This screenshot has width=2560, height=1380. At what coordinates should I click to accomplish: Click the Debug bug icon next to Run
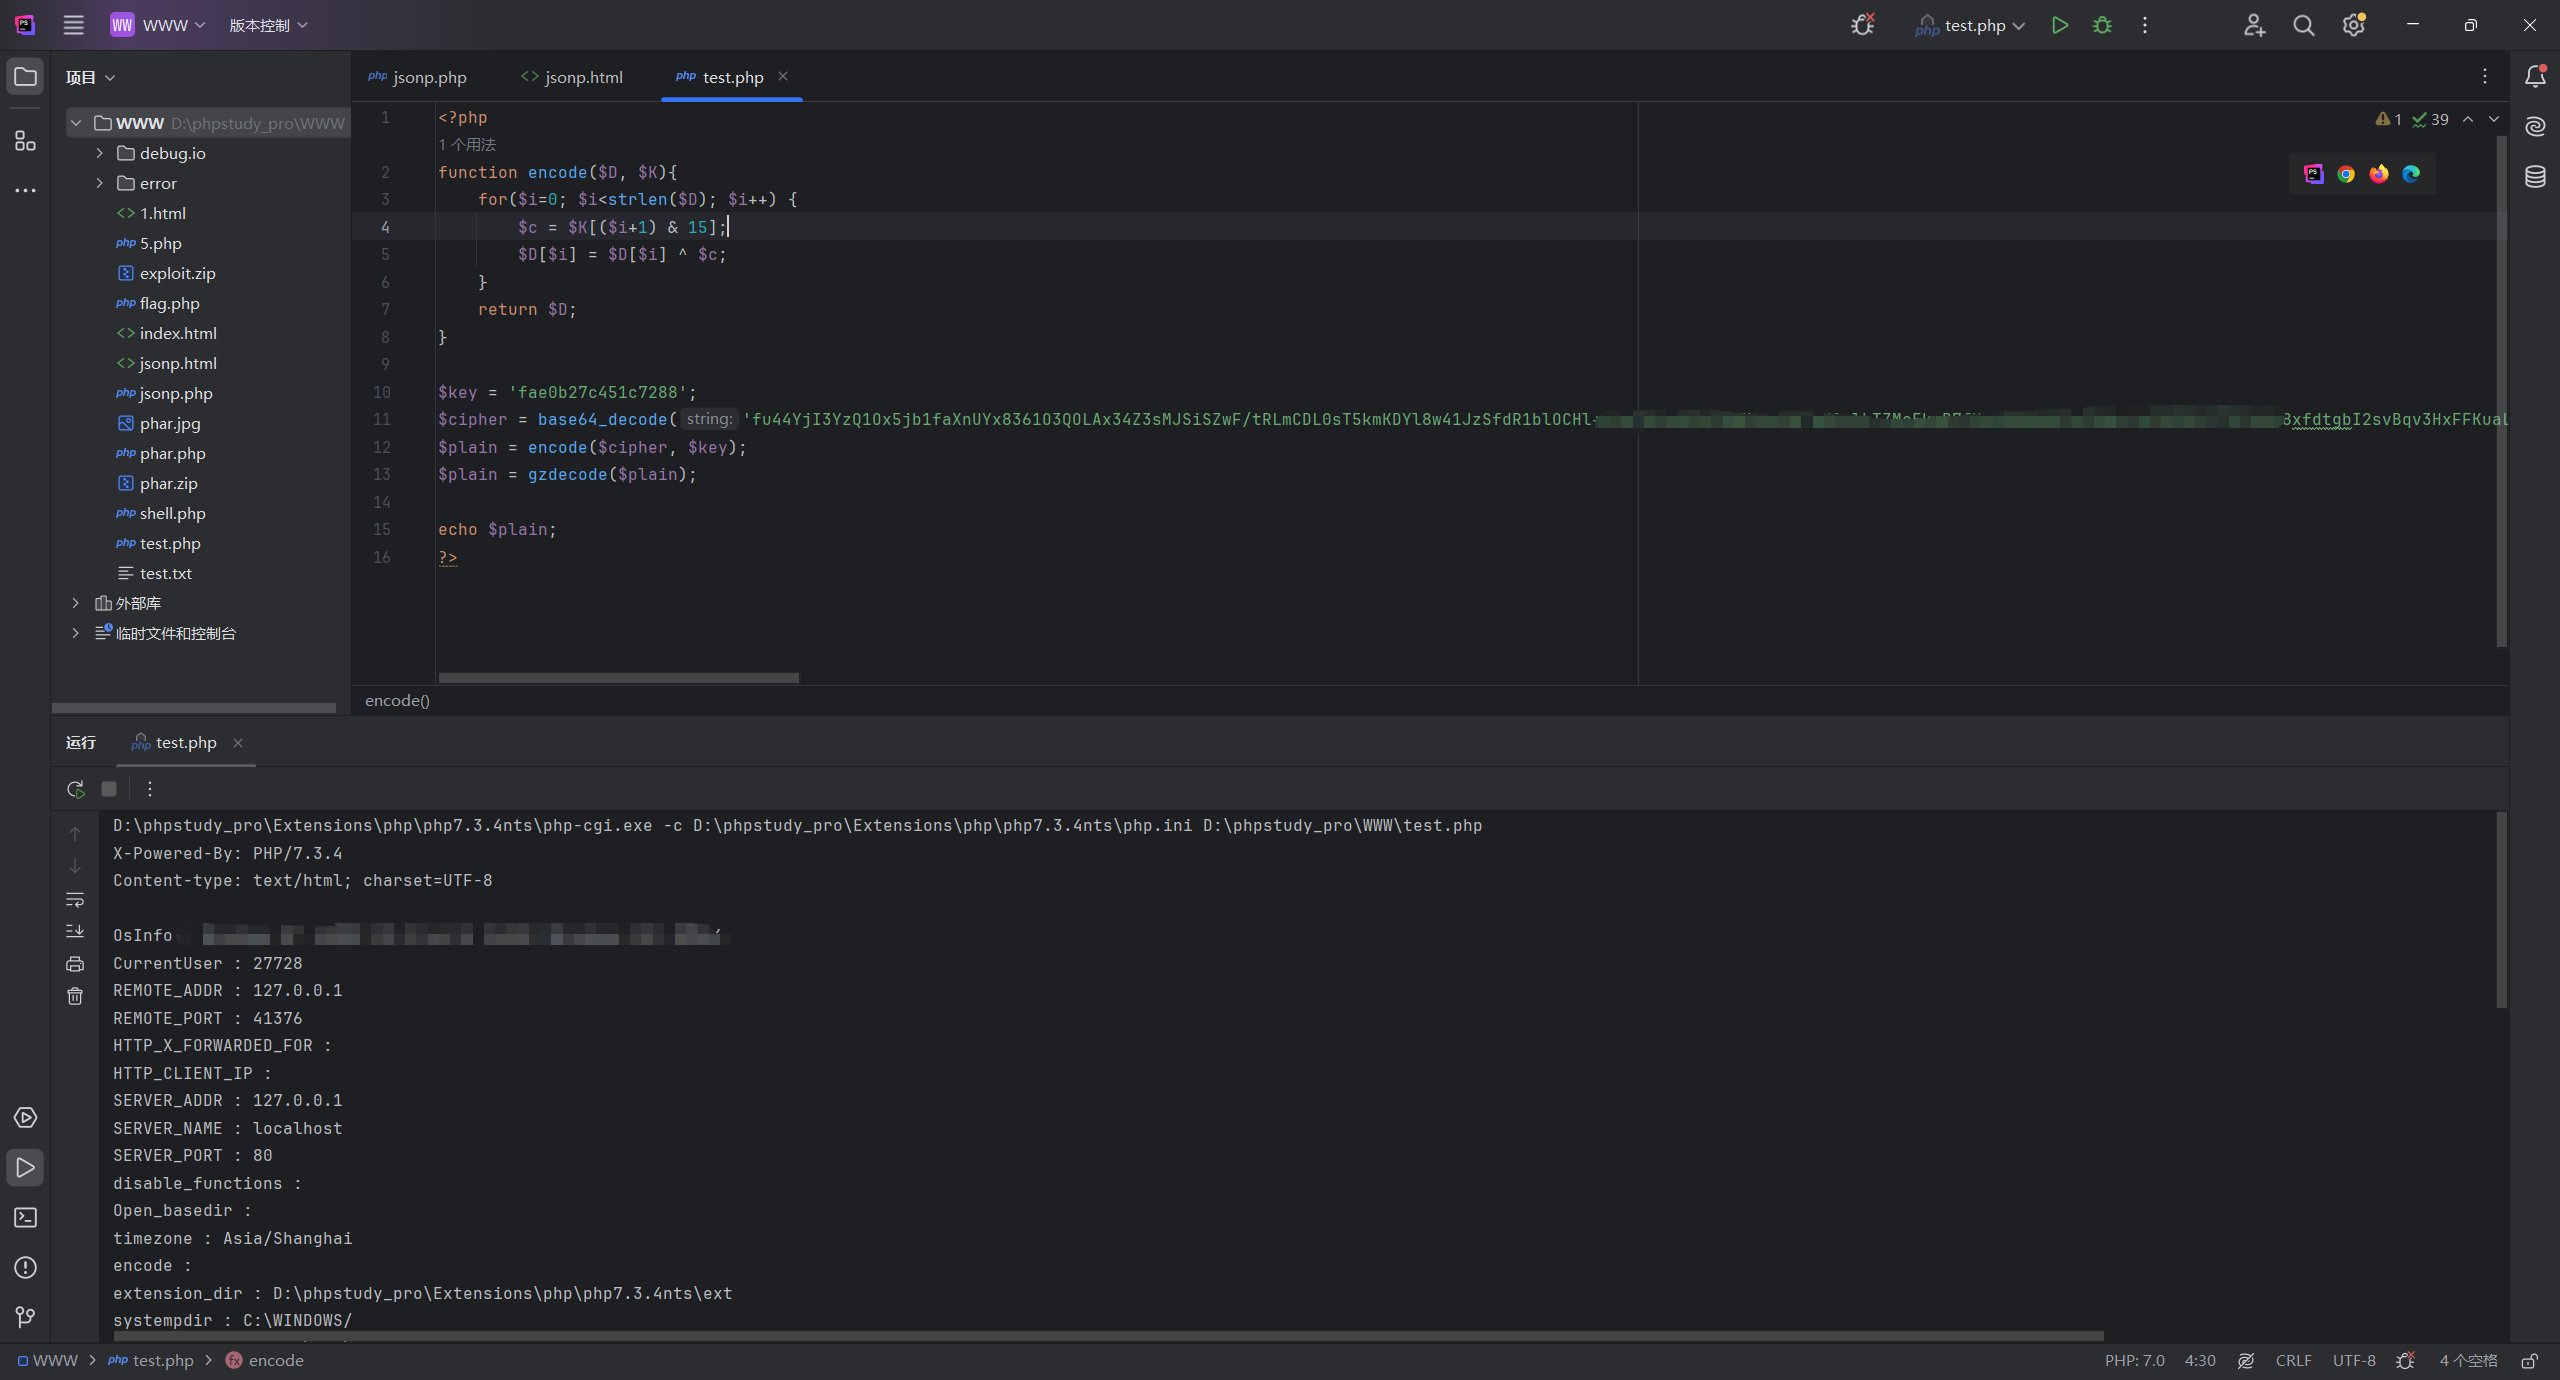click(x=2102, y=25)
